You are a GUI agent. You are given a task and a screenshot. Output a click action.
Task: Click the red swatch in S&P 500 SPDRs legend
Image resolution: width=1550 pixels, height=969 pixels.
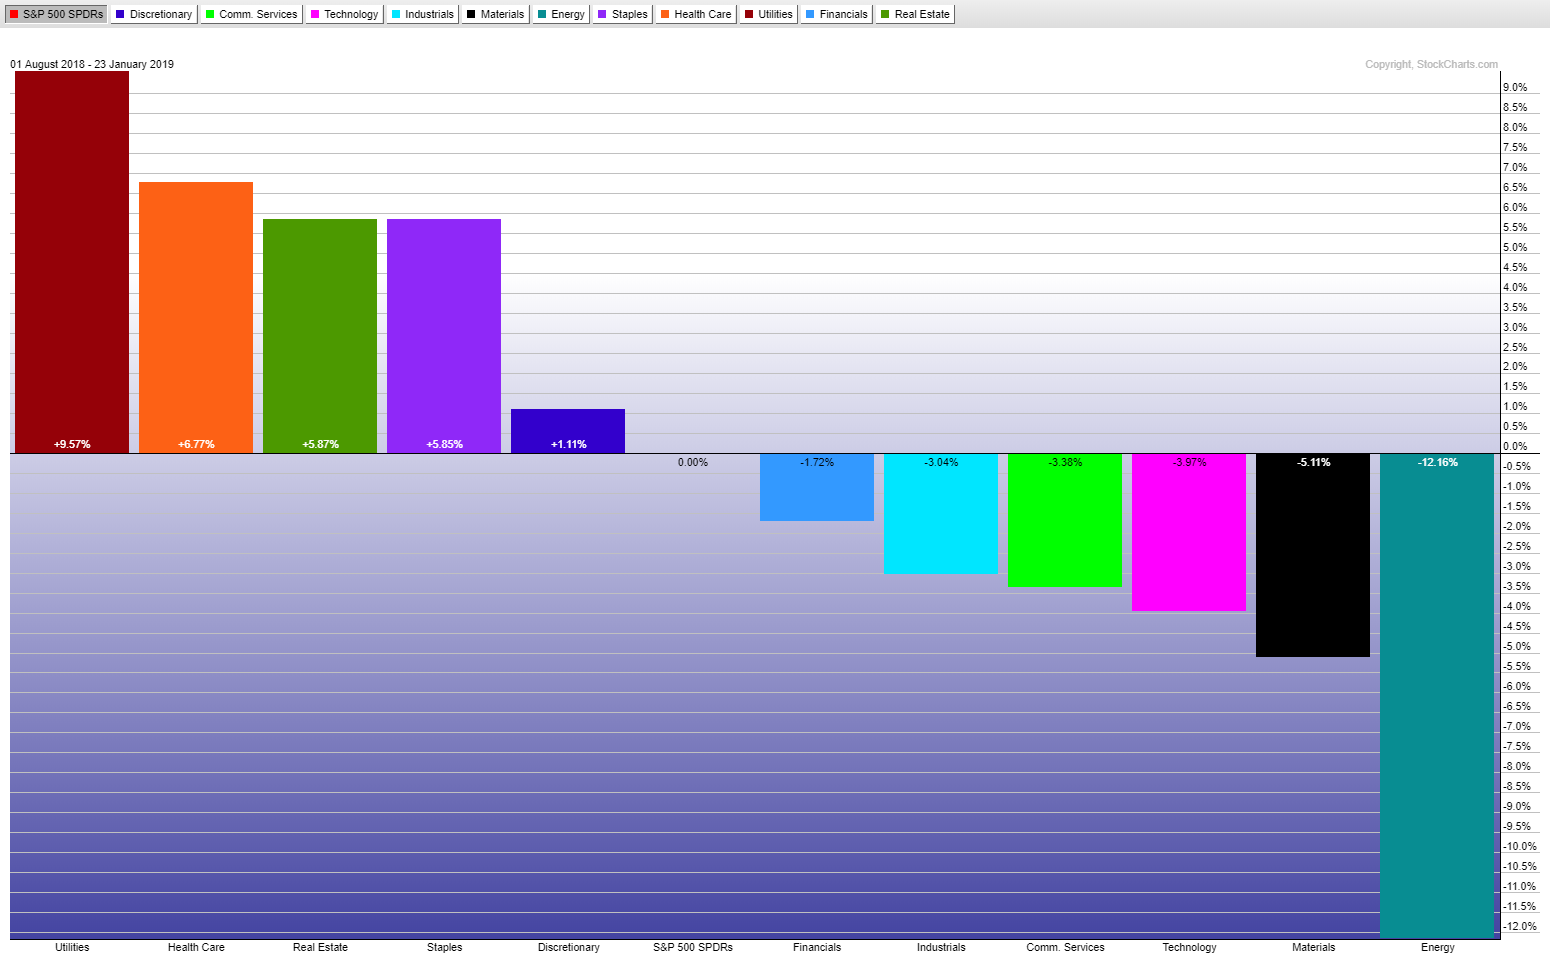click(14, 14)
